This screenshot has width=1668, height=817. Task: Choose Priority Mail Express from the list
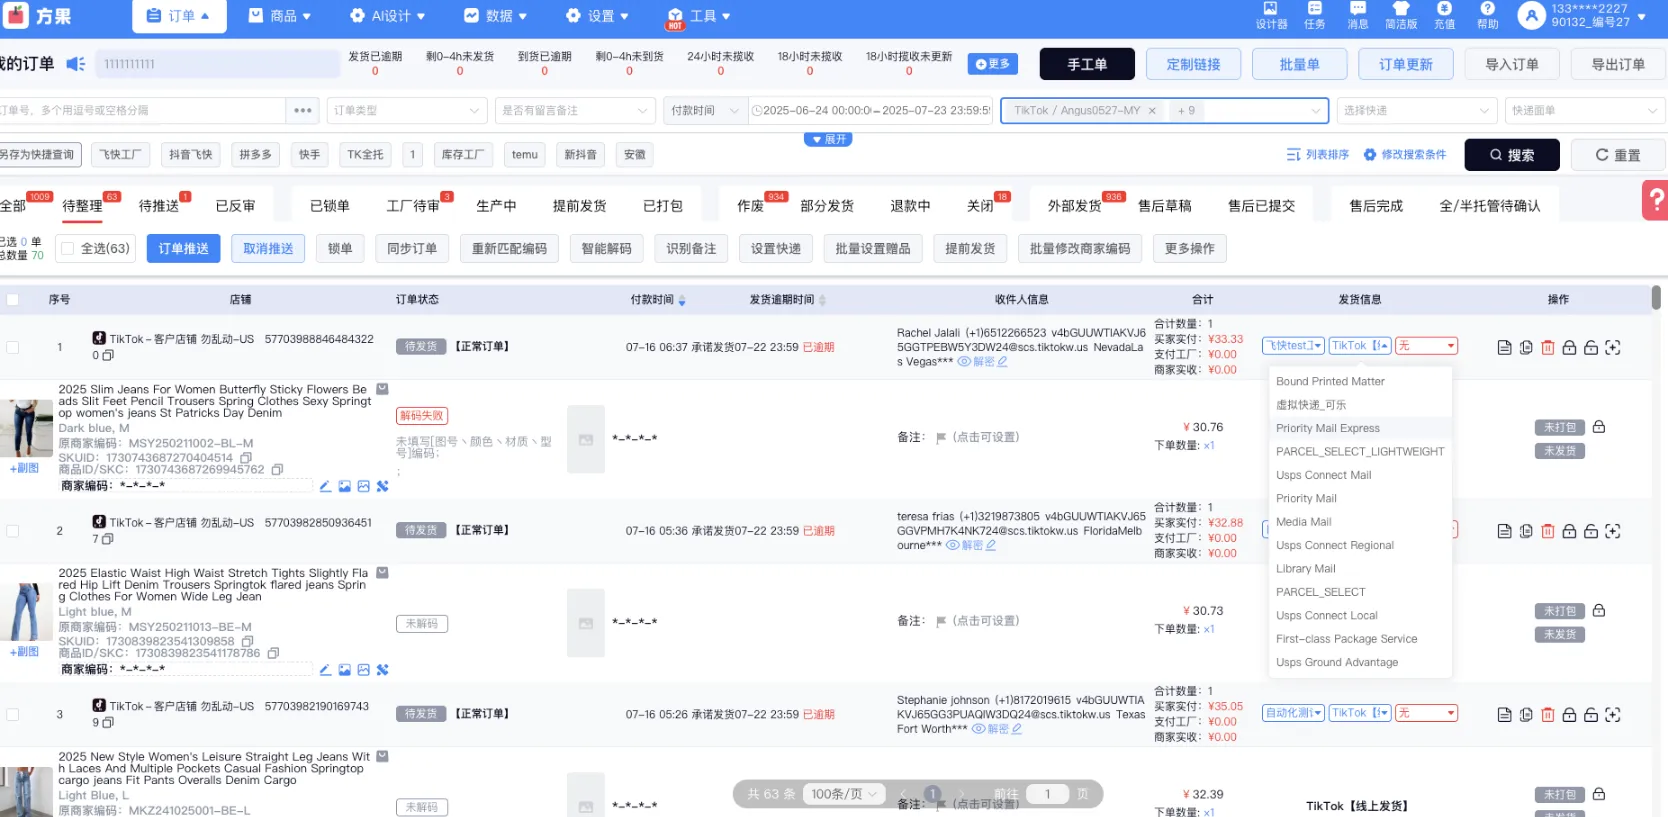(1327, 428)
